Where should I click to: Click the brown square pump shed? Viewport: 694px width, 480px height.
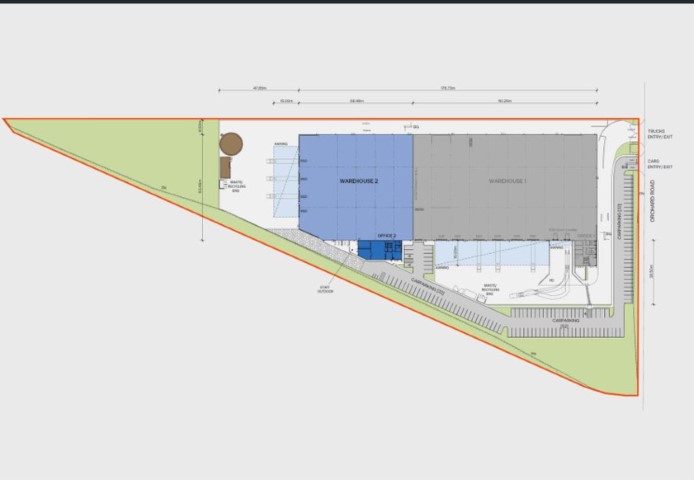point(226,164)
